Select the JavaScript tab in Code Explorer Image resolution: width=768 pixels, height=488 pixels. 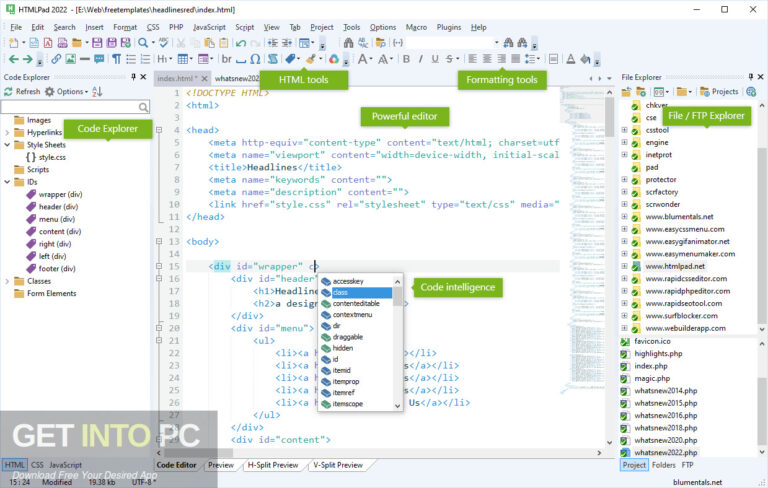coord(66,465)
